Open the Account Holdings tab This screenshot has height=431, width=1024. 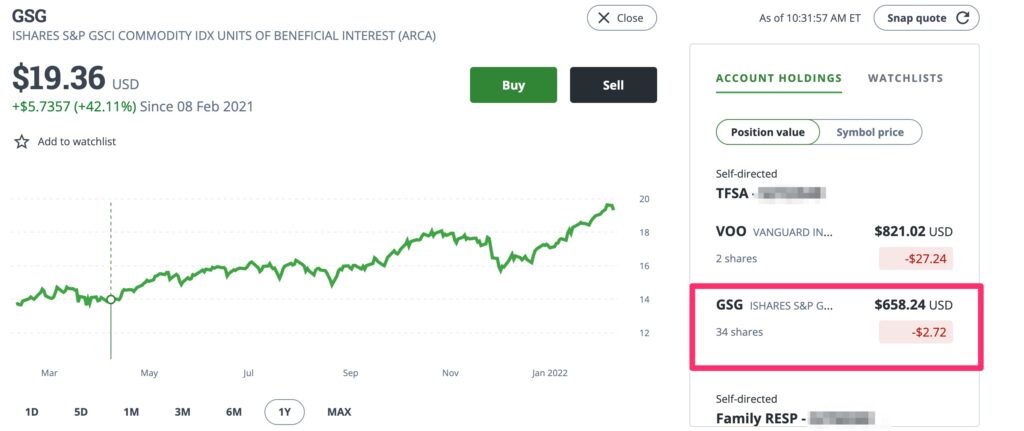coord(778,78)
